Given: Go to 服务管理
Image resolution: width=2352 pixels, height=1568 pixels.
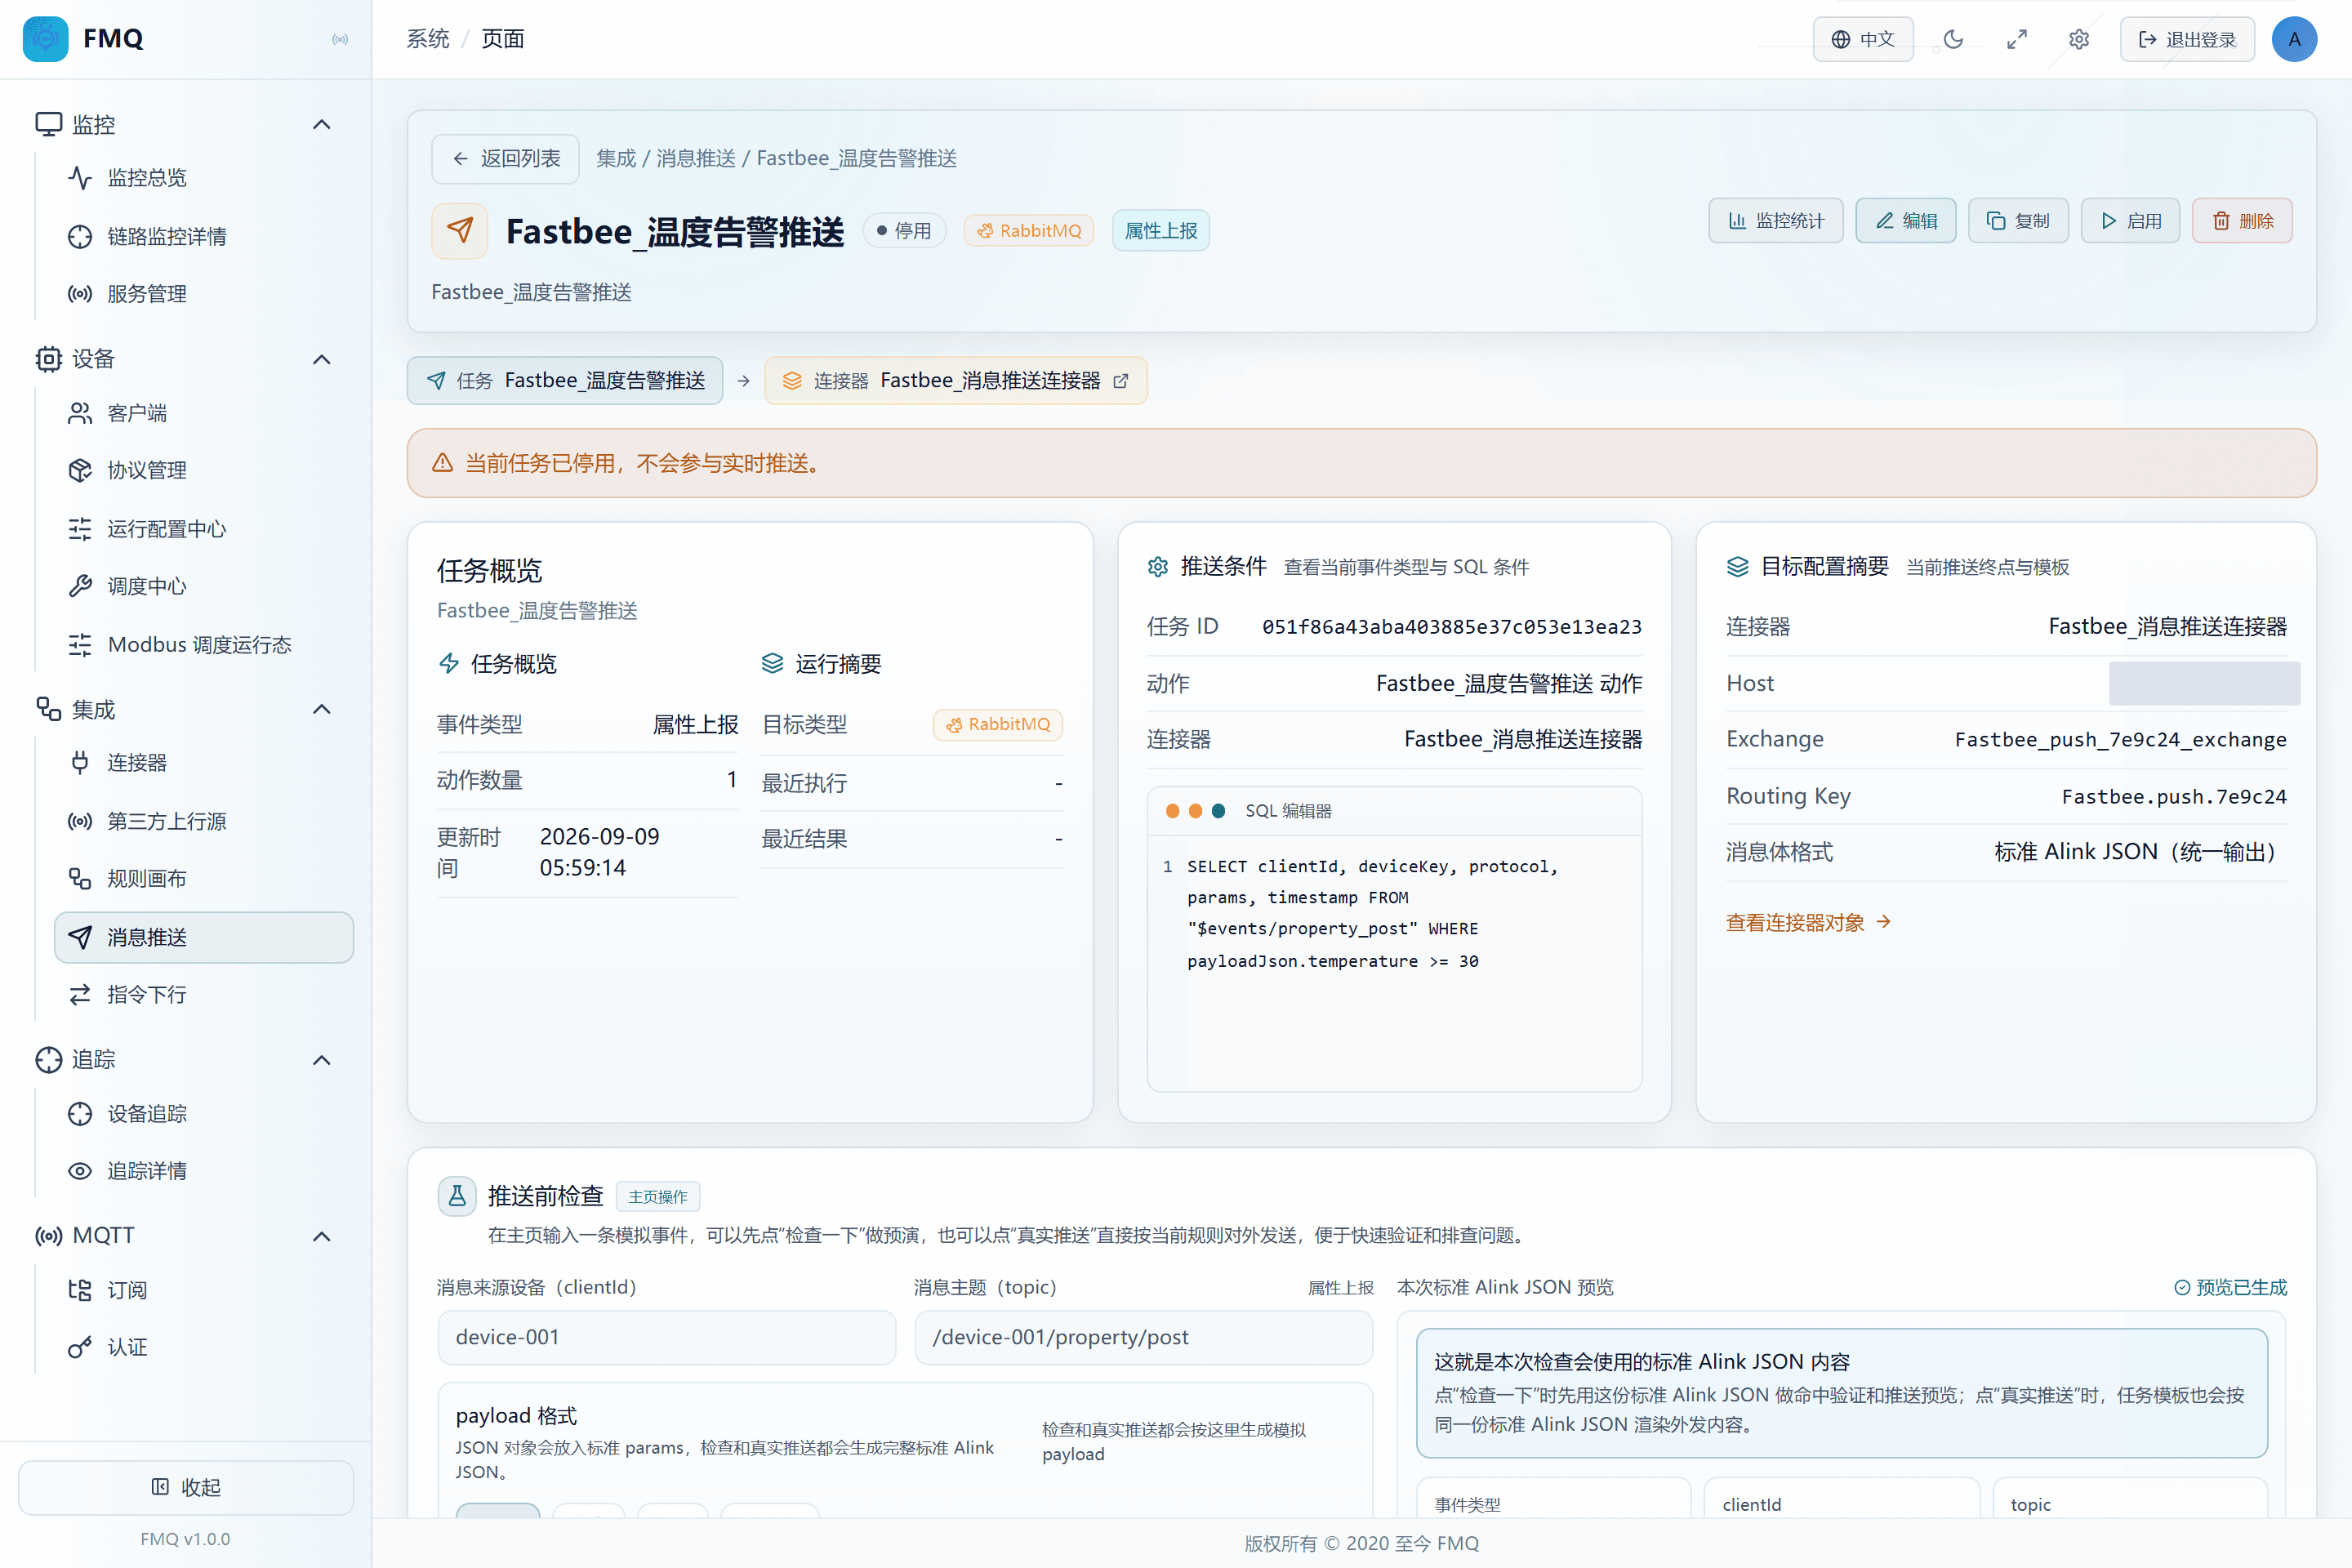Looking at the screenshot, I should (204, 294).
